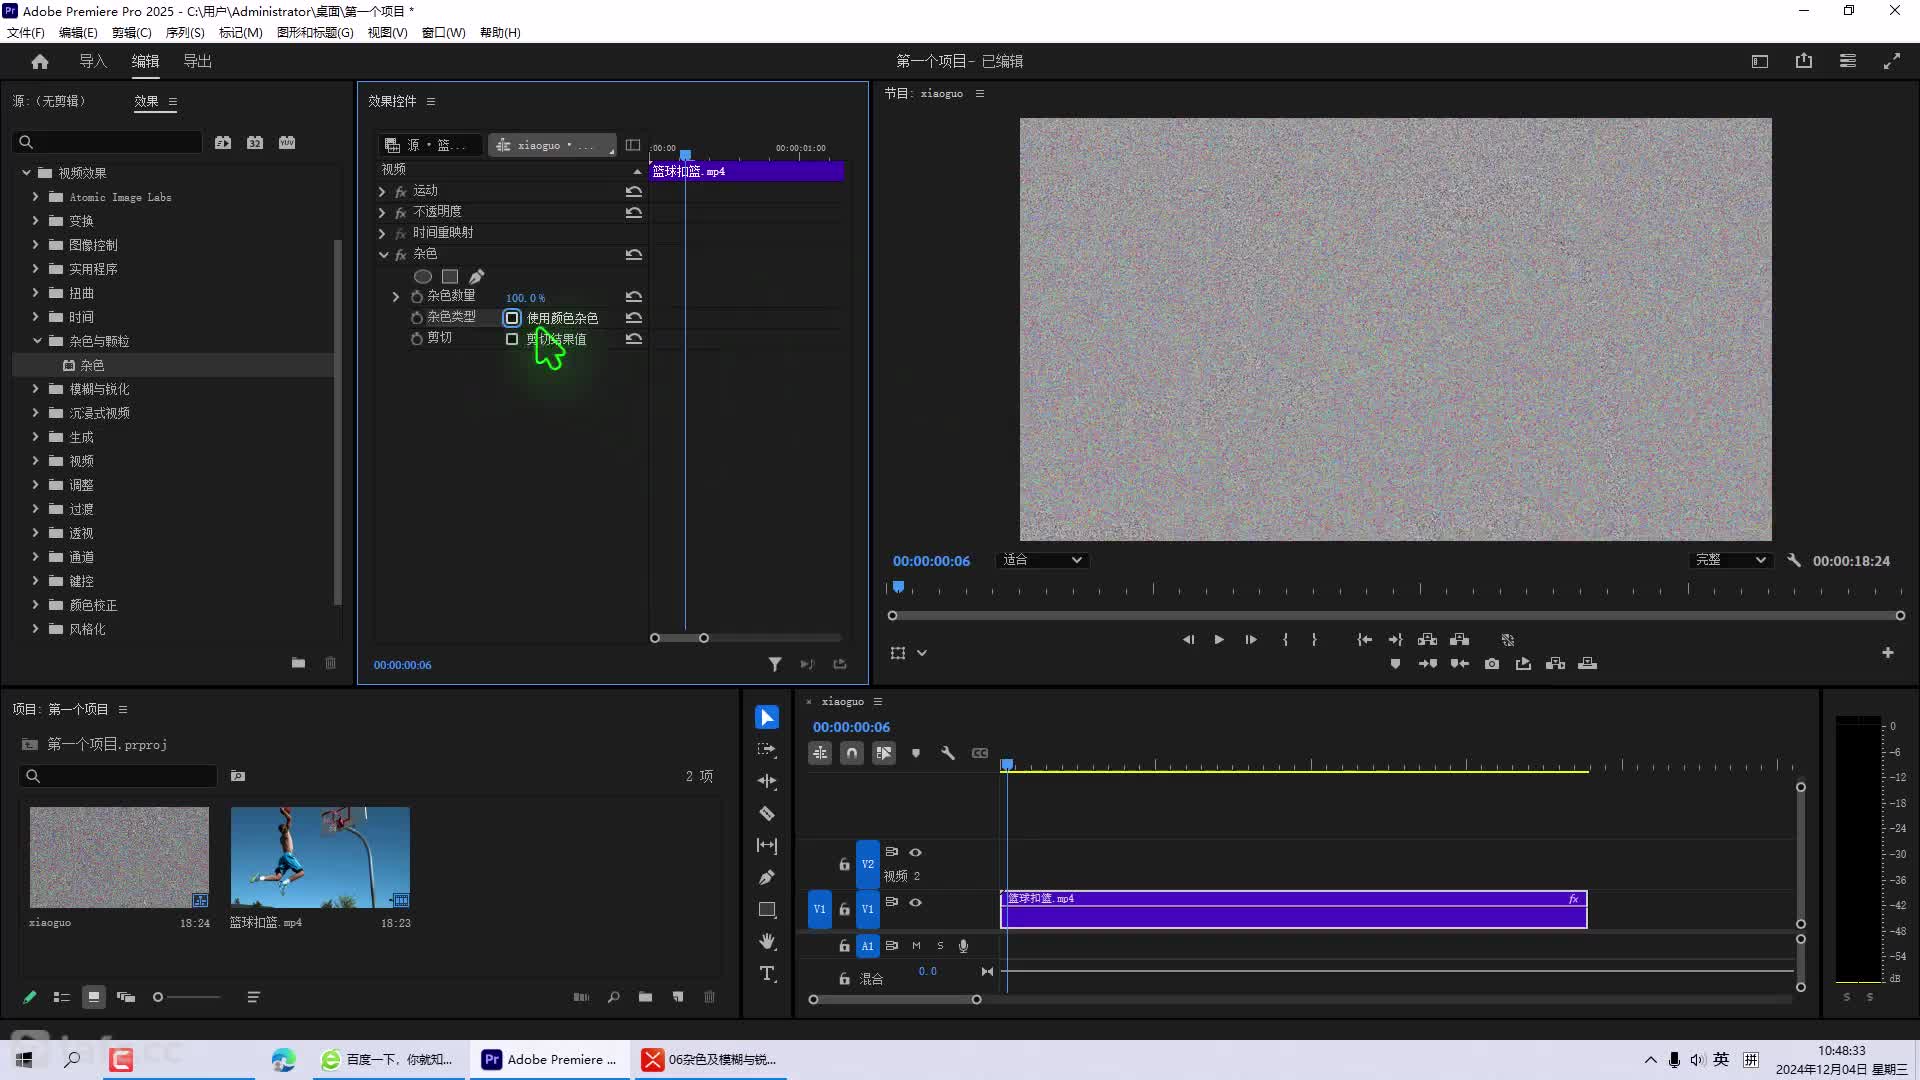Select the Pen tool in tools panel

[767, 877]
